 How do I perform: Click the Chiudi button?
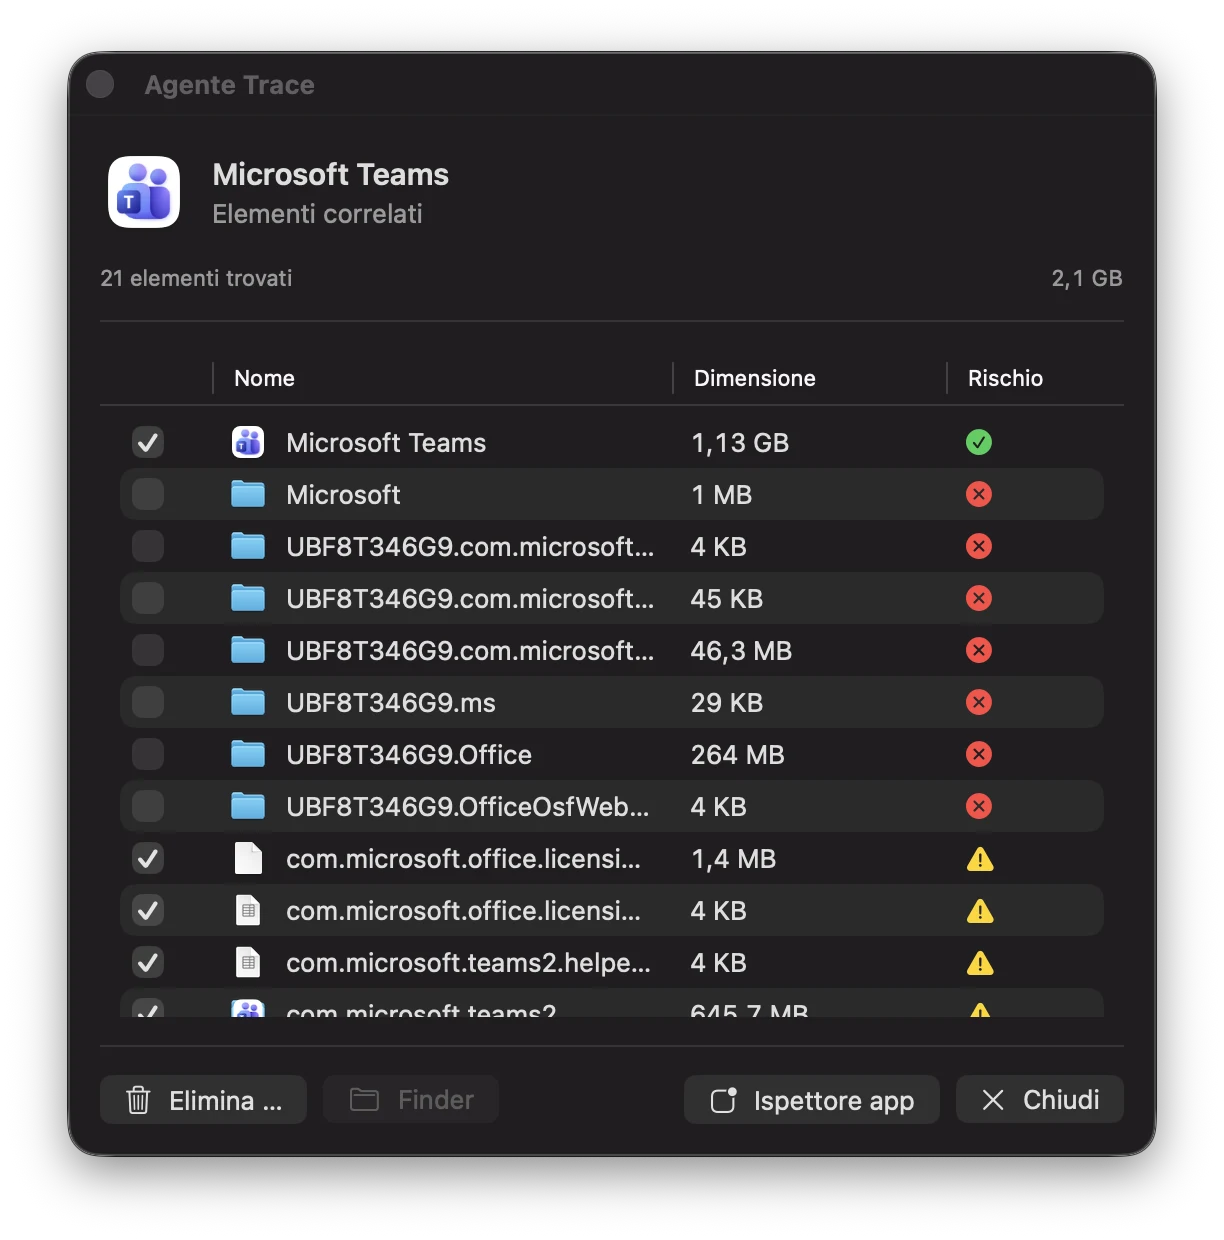coord(1040,1100)
